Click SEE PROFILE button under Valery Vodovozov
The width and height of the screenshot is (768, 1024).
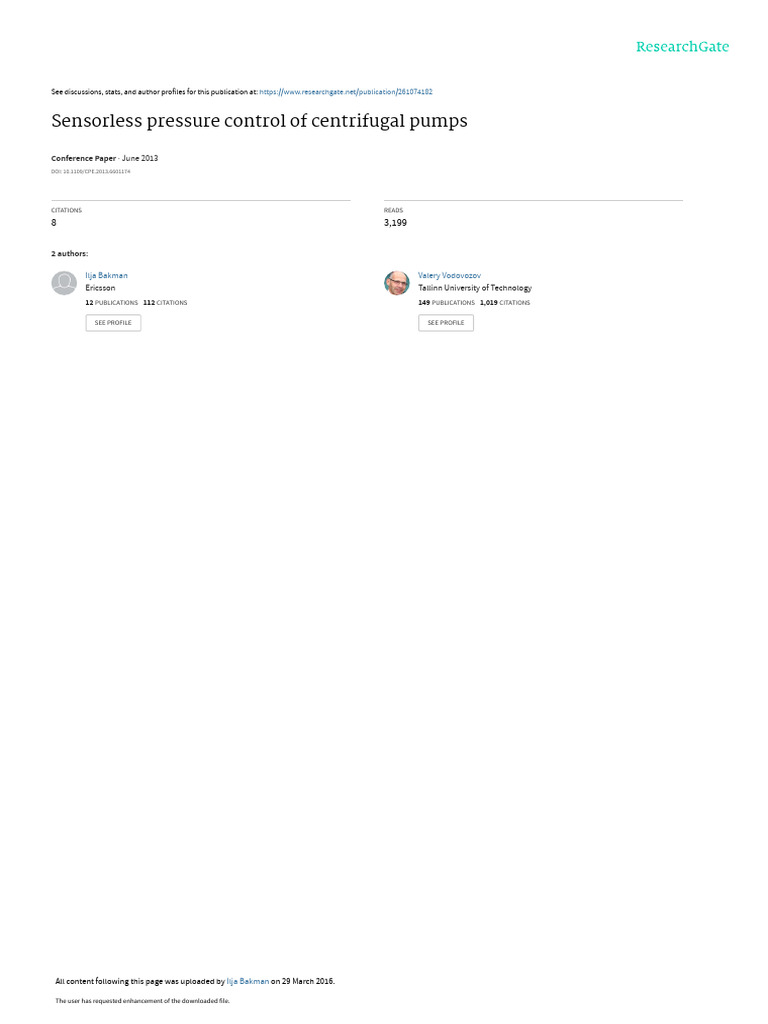click(446, 323)
